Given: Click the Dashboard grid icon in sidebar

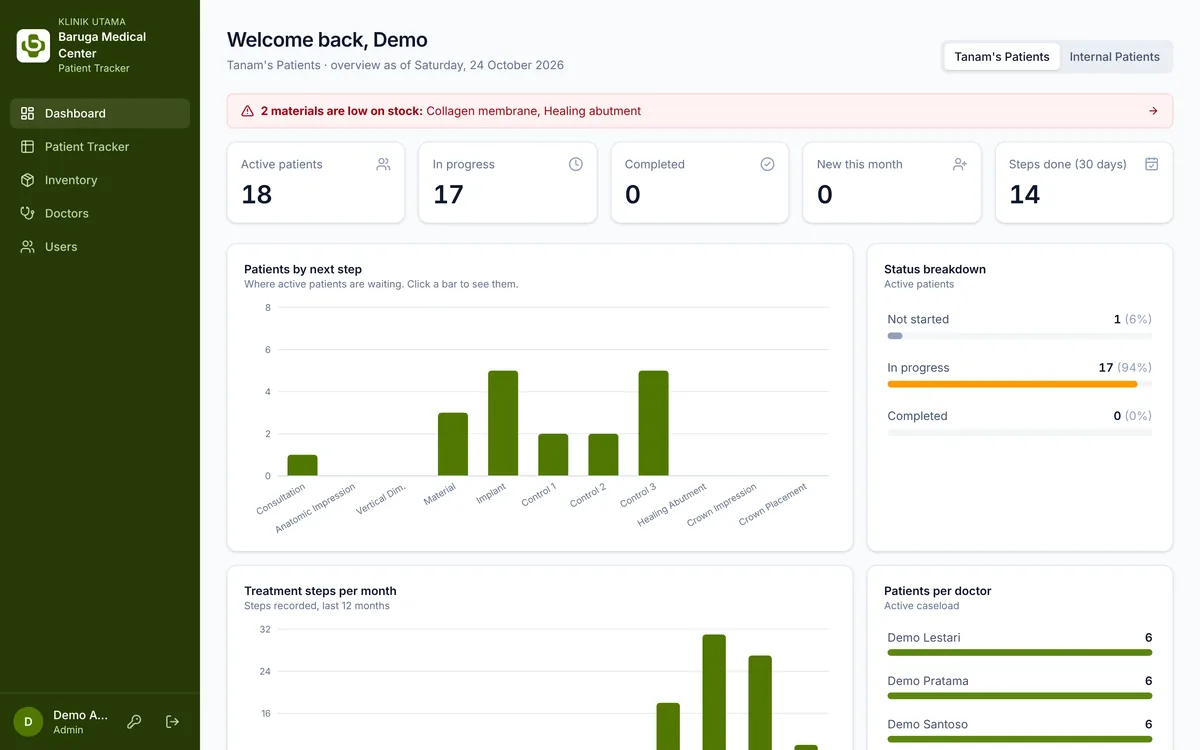Looking at the screenshot, I should coord(27,113).
